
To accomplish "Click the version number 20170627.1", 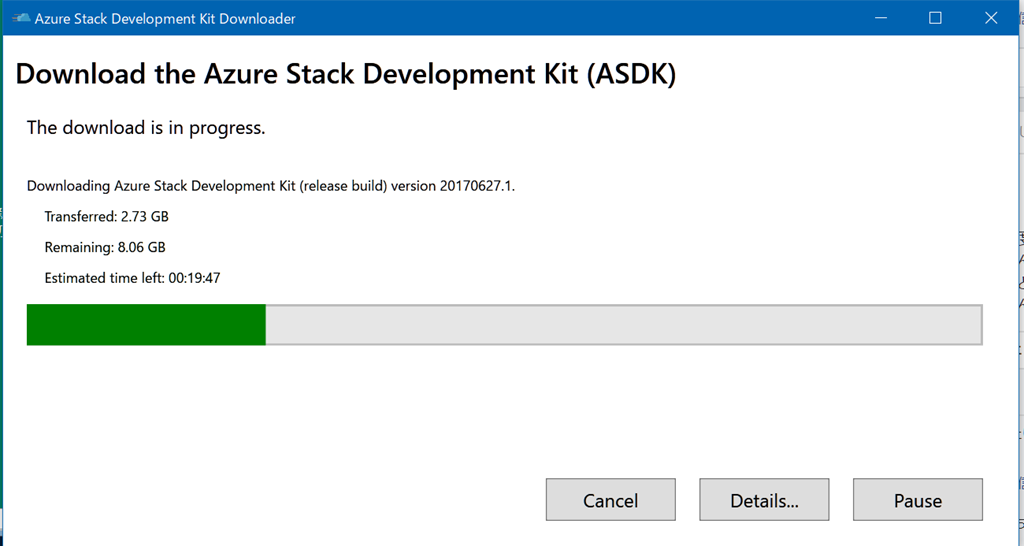I will (476, 185).
